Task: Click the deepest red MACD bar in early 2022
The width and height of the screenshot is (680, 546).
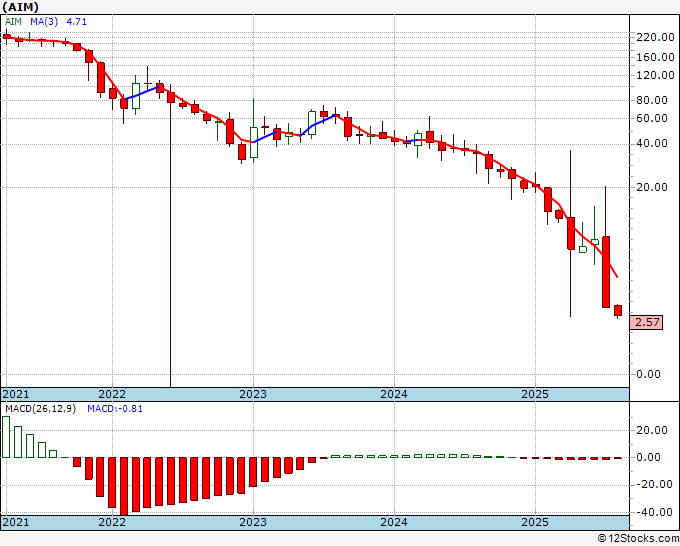Action: 124,486
